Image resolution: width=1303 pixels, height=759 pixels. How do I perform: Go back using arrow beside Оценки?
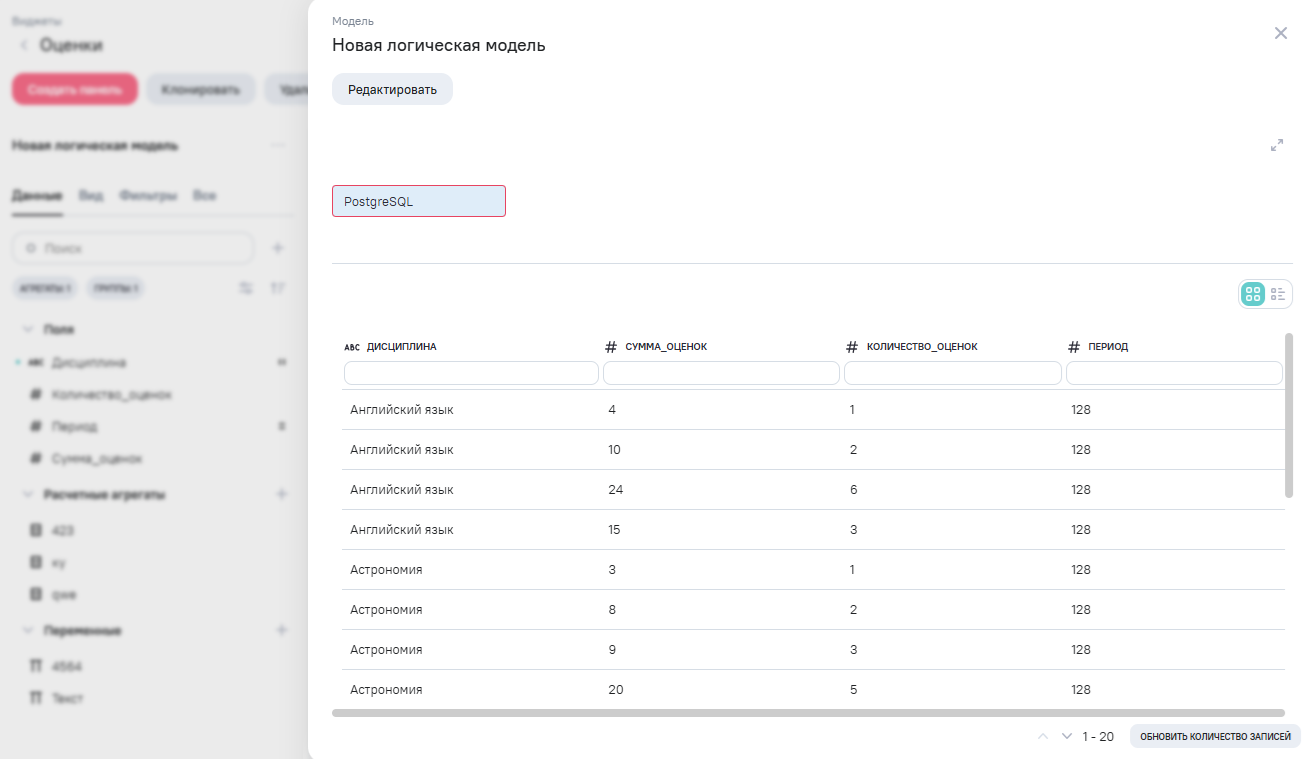24,45
